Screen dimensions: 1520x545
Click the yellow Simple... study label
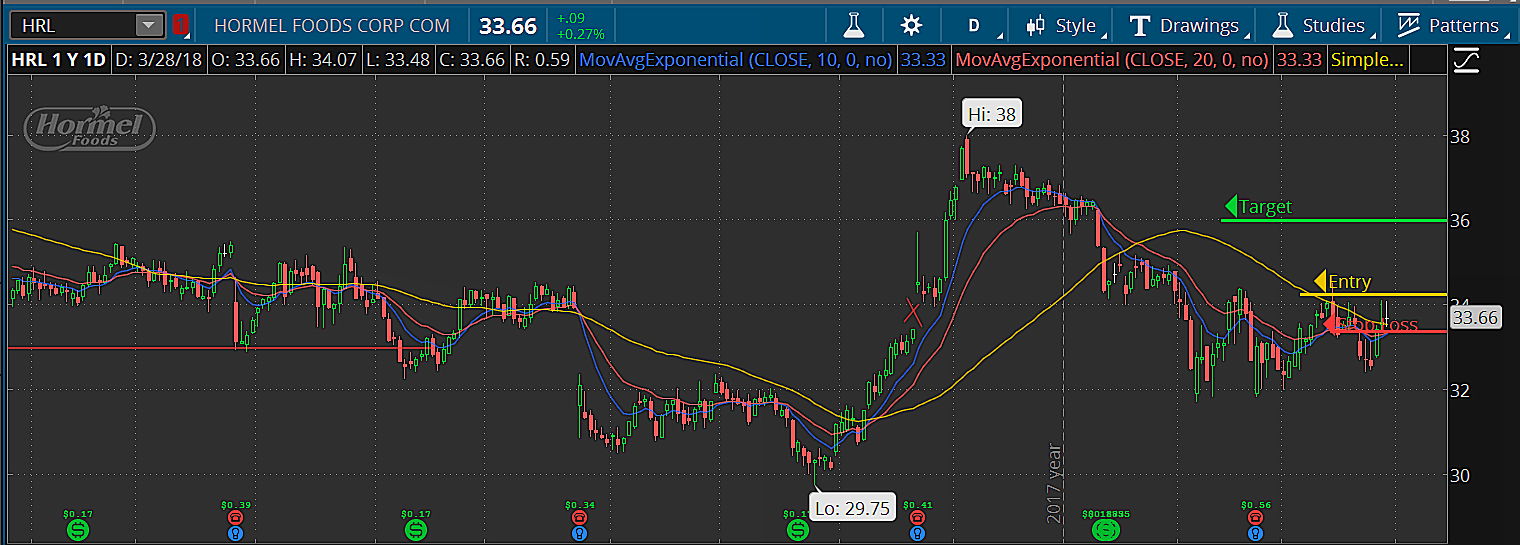pyautogui.click(x=1367, y=61)
